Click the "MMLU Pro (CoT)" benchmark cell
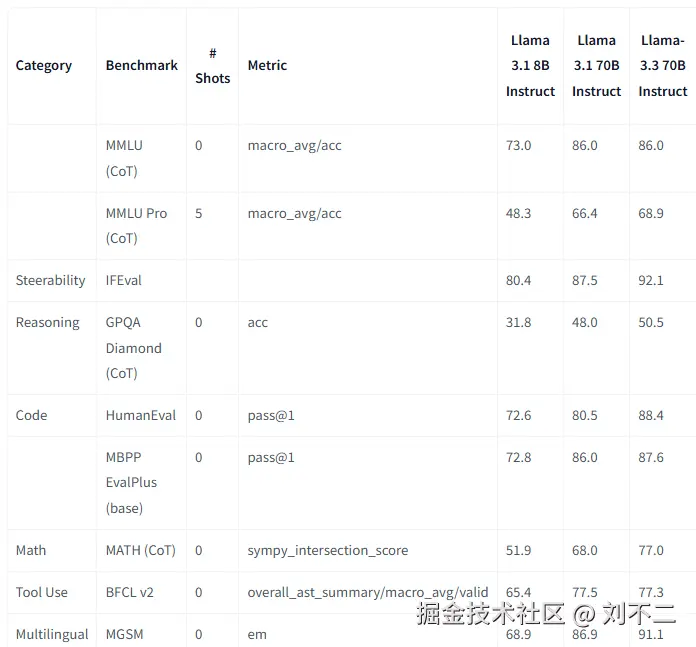Viewport: 696px width, 647px height. [x=136, y=225]
